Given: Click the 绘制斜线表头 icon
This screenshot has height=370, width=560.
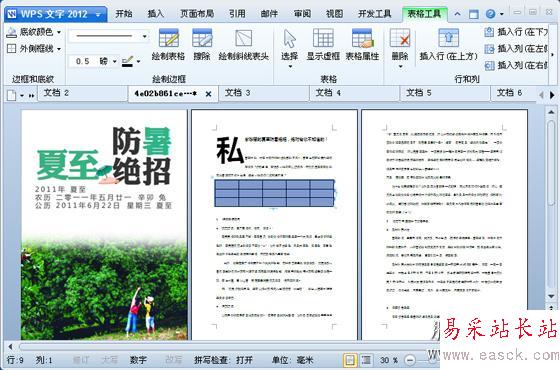Looking at the screenshot, I should point(244,38).
